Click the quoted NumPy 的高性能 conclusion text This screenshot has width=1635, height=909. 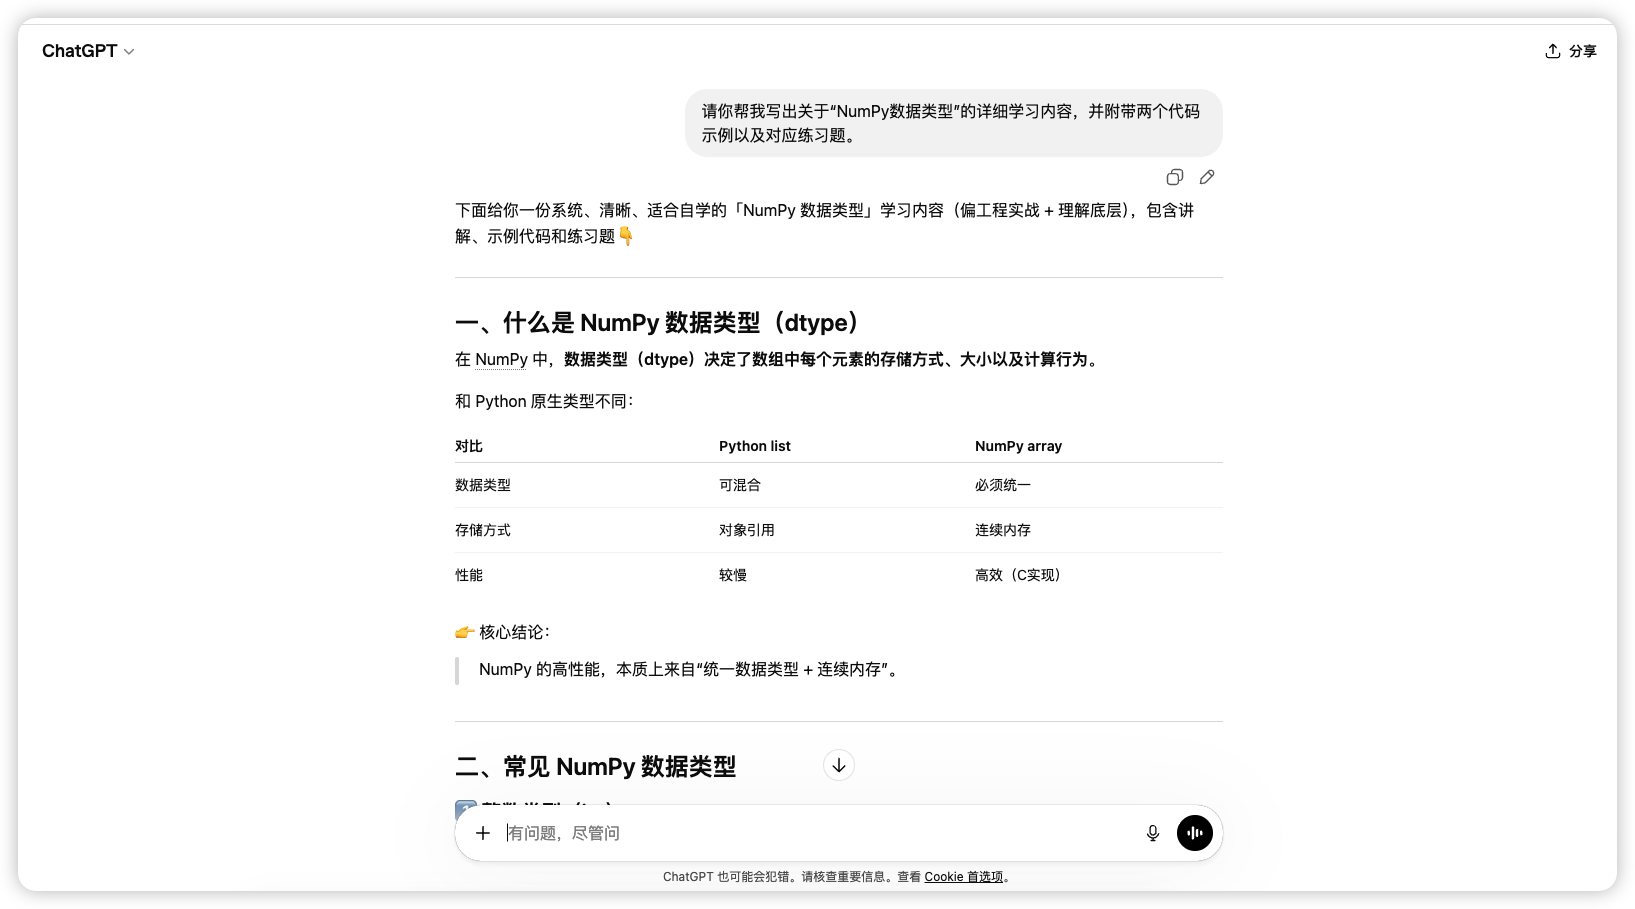pos(690,669)
